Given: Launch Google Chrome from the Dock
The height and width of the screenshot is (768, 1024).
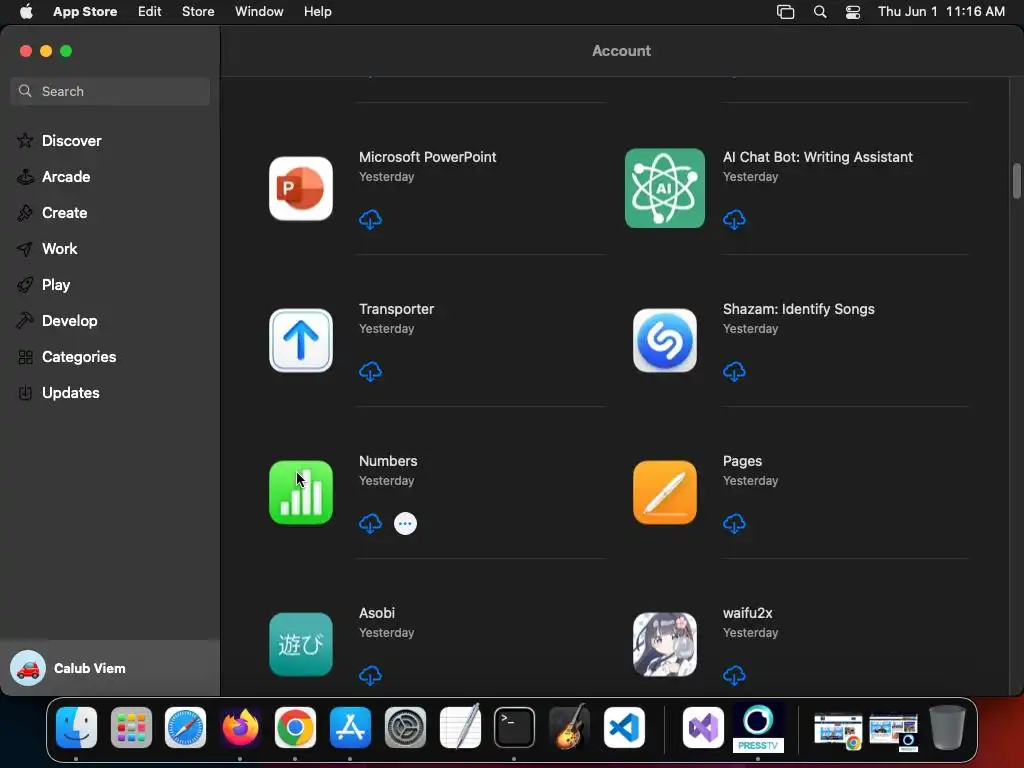Looking at the screenshot, I should 295,728.
